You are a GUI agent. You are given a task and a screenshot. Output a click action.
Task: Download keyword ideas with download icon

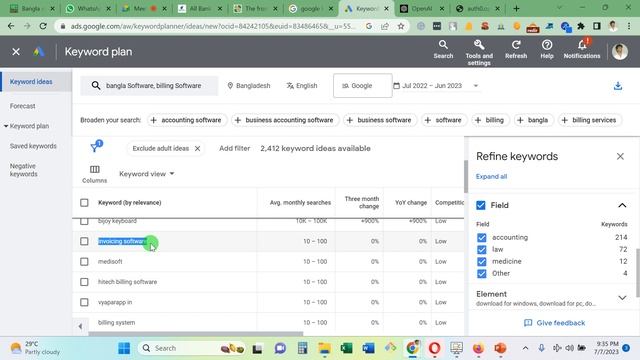pyautogui.click(x=618, y=86)
